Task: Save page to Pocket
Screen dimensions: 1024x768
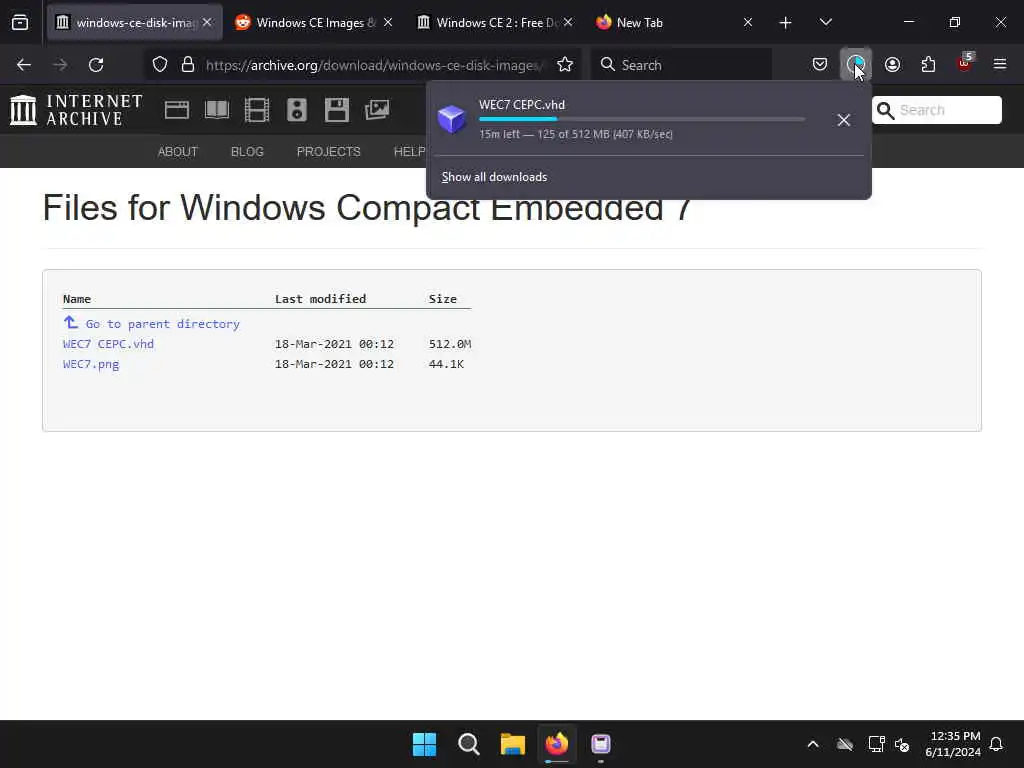Action: pos(820,65)
